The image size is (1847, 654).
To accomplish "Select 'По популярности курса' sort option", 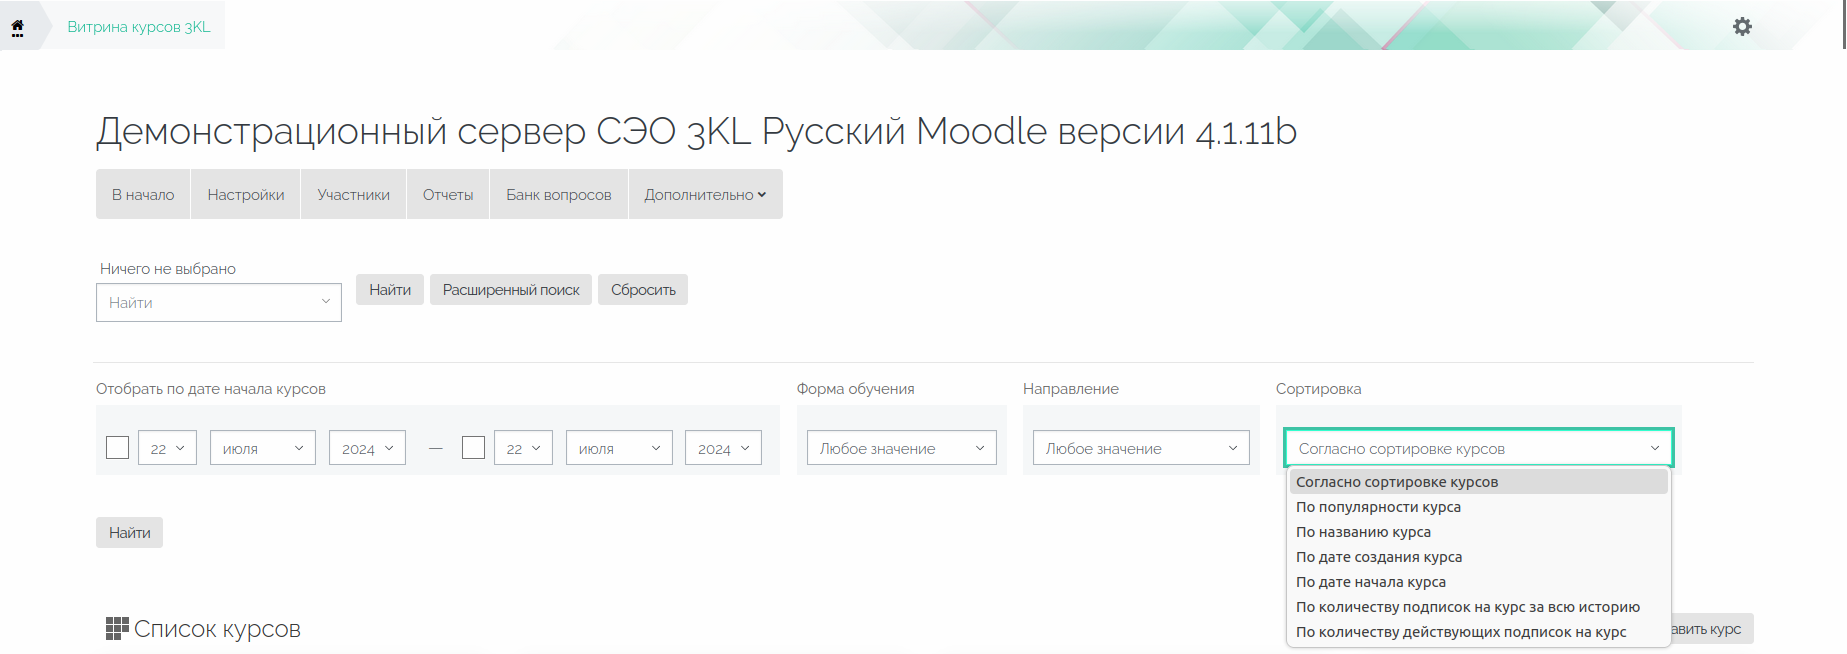I will coord(1478,507).
